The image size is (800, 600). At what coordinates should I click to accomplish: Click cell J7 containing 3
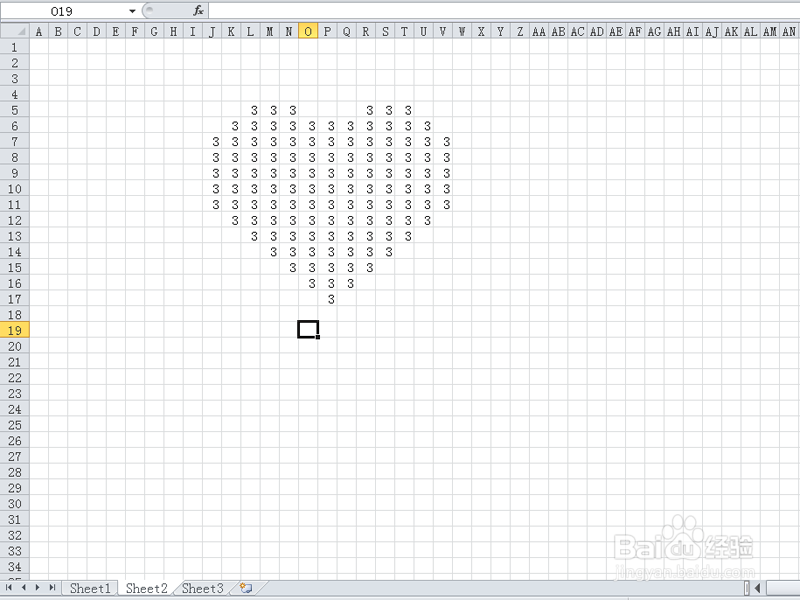(x=212, y=141)
